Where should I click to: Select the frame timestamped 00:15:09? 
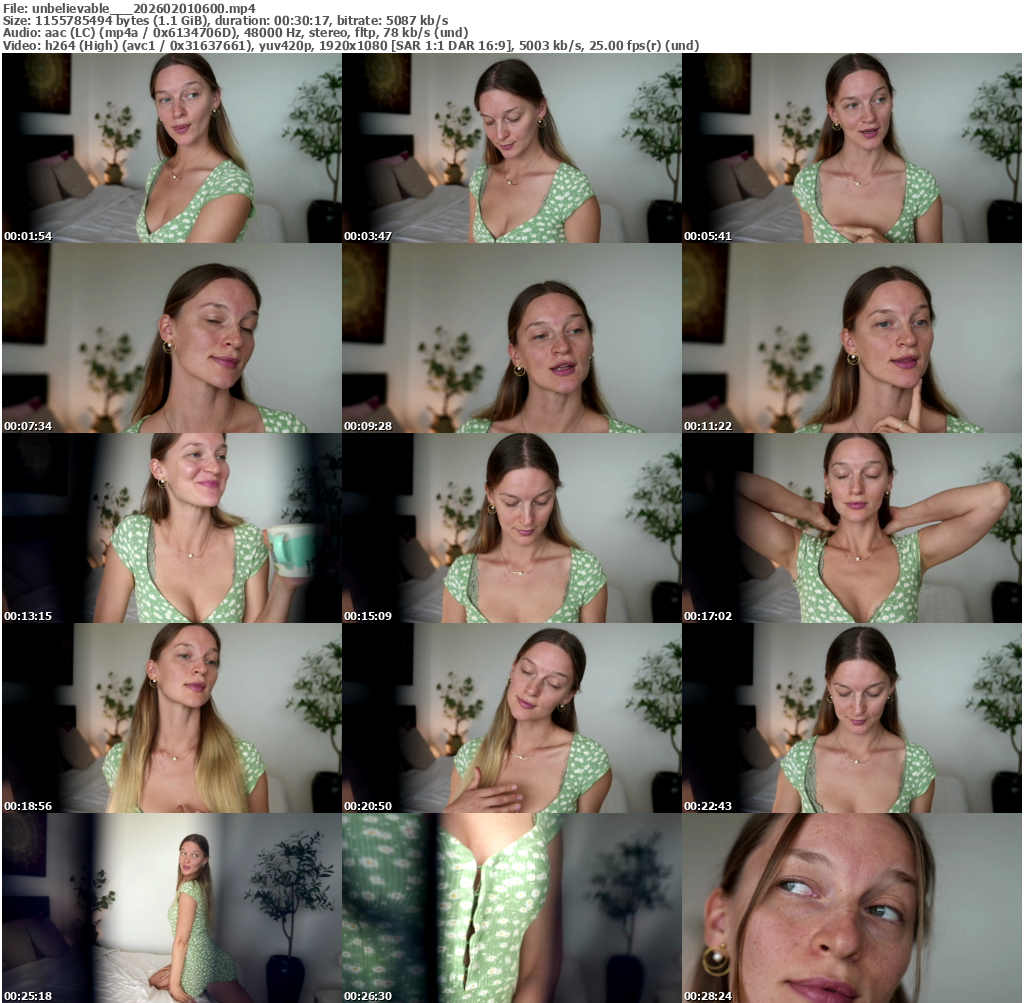click(x=511, y=528)
